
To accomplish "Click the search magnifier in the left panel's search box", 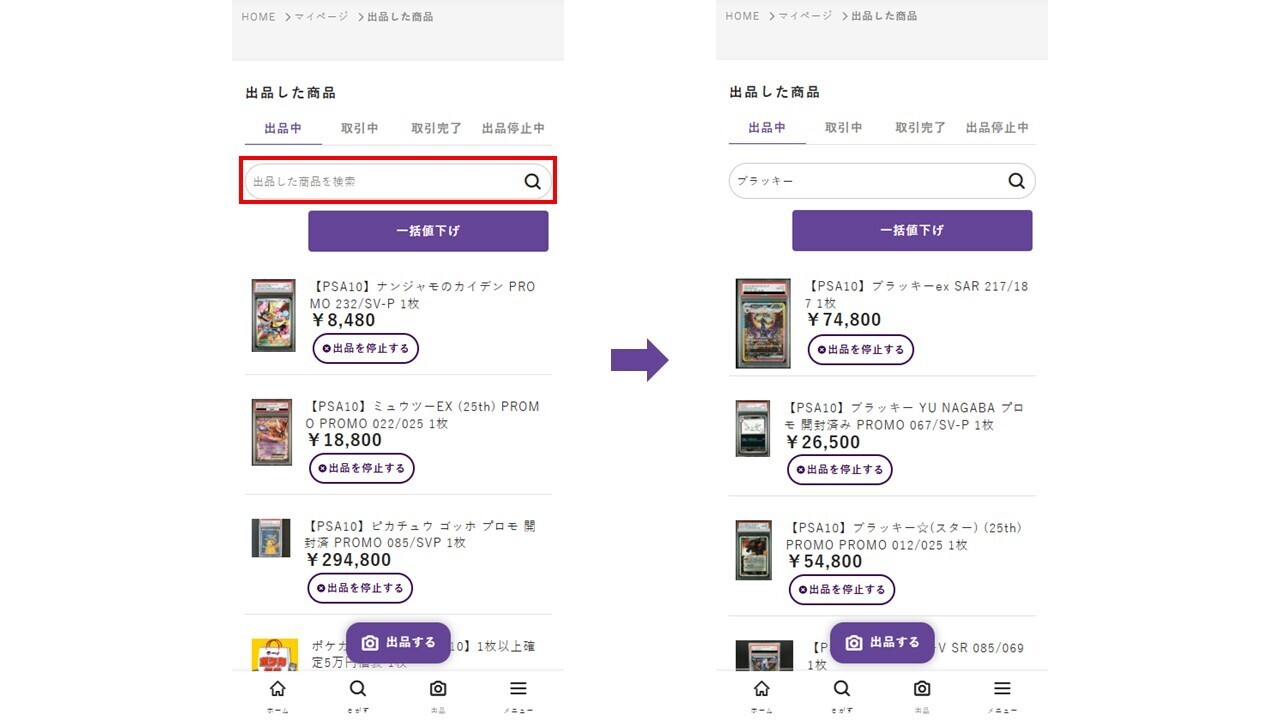I will click(532, 182).
